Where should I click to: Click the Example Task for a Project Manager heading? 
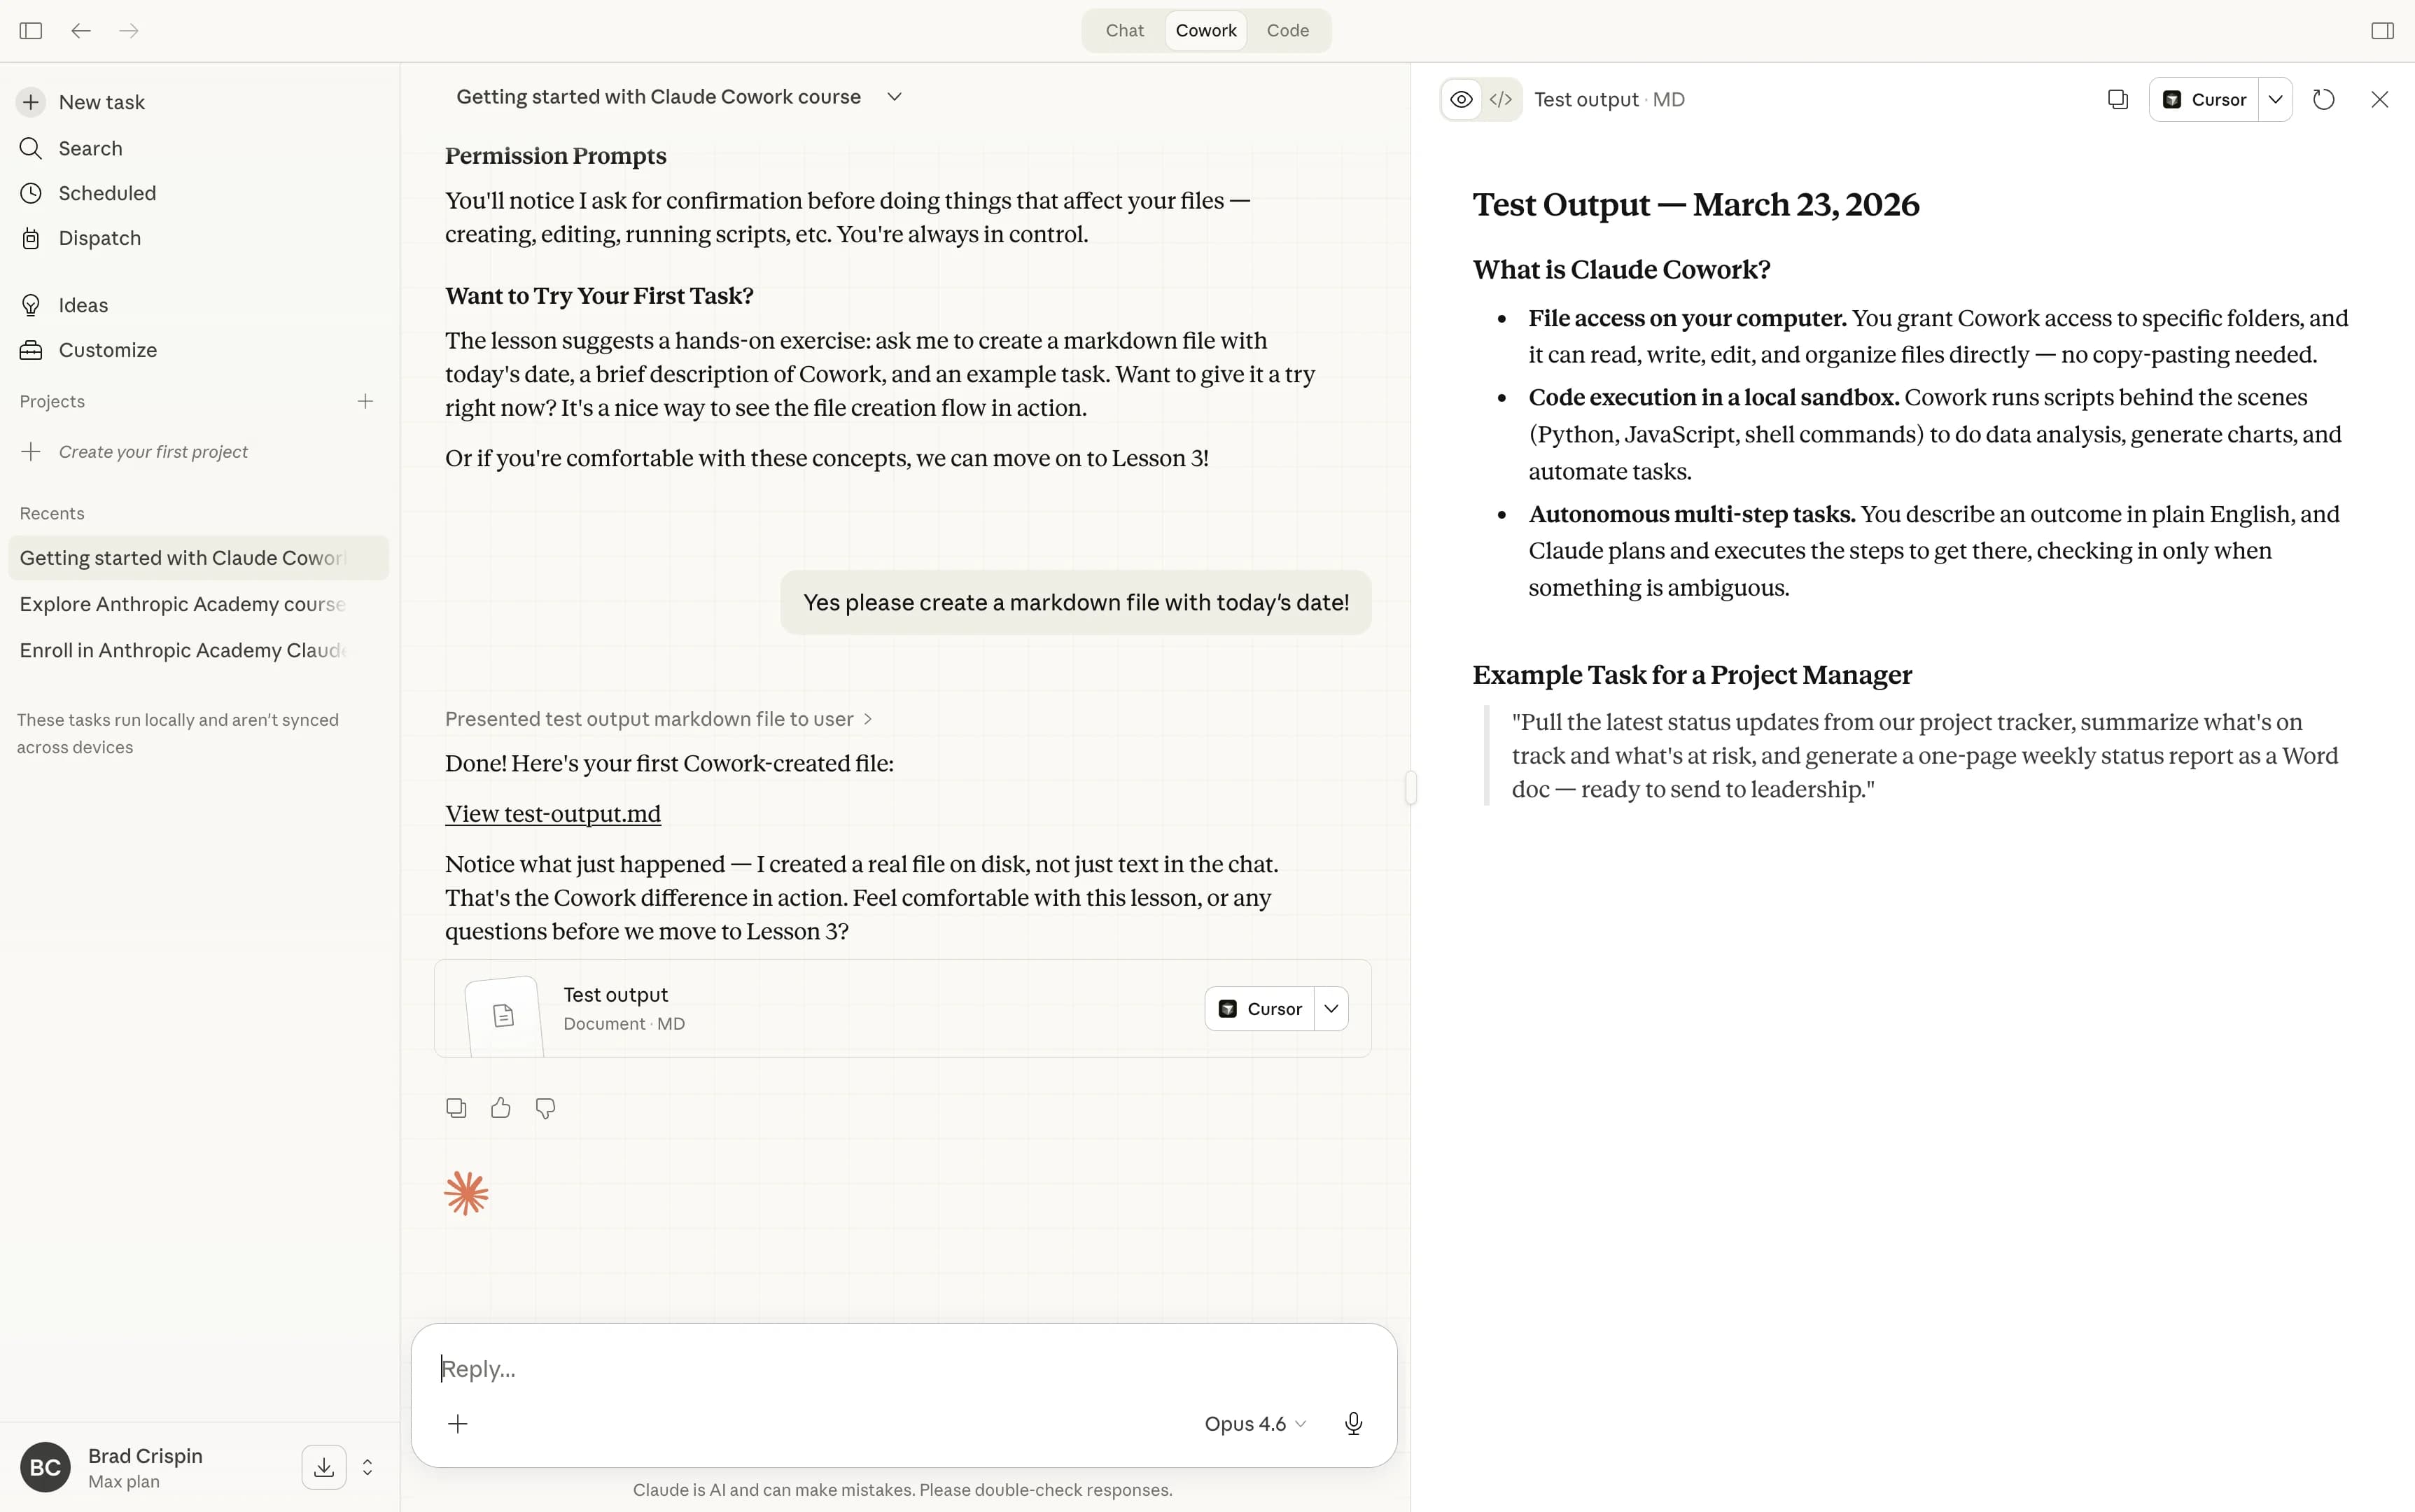click(x=1692, y=675)
